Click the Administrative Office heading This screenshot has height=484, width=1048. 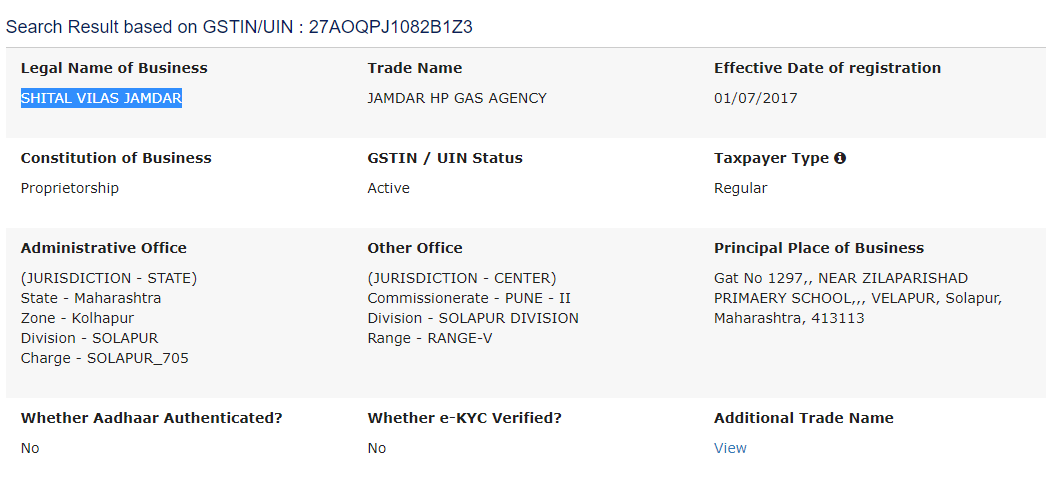(x=104, y=248)
